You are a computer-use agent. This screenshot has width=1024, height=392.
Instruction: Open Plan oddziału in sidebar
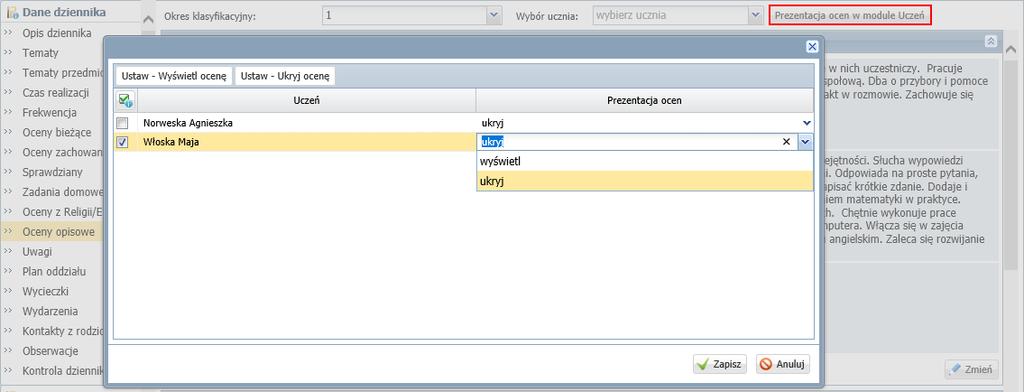pos(54,271)
